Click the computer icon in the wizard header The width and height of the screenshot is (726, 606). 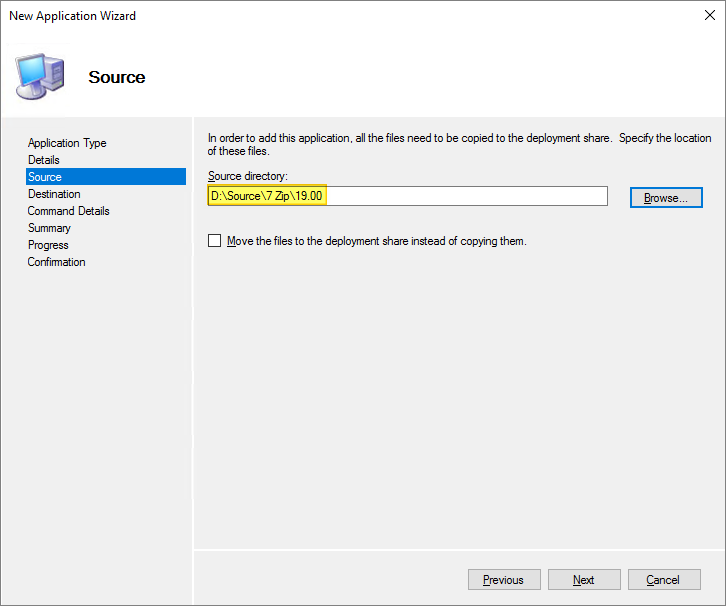pos(40,75)
